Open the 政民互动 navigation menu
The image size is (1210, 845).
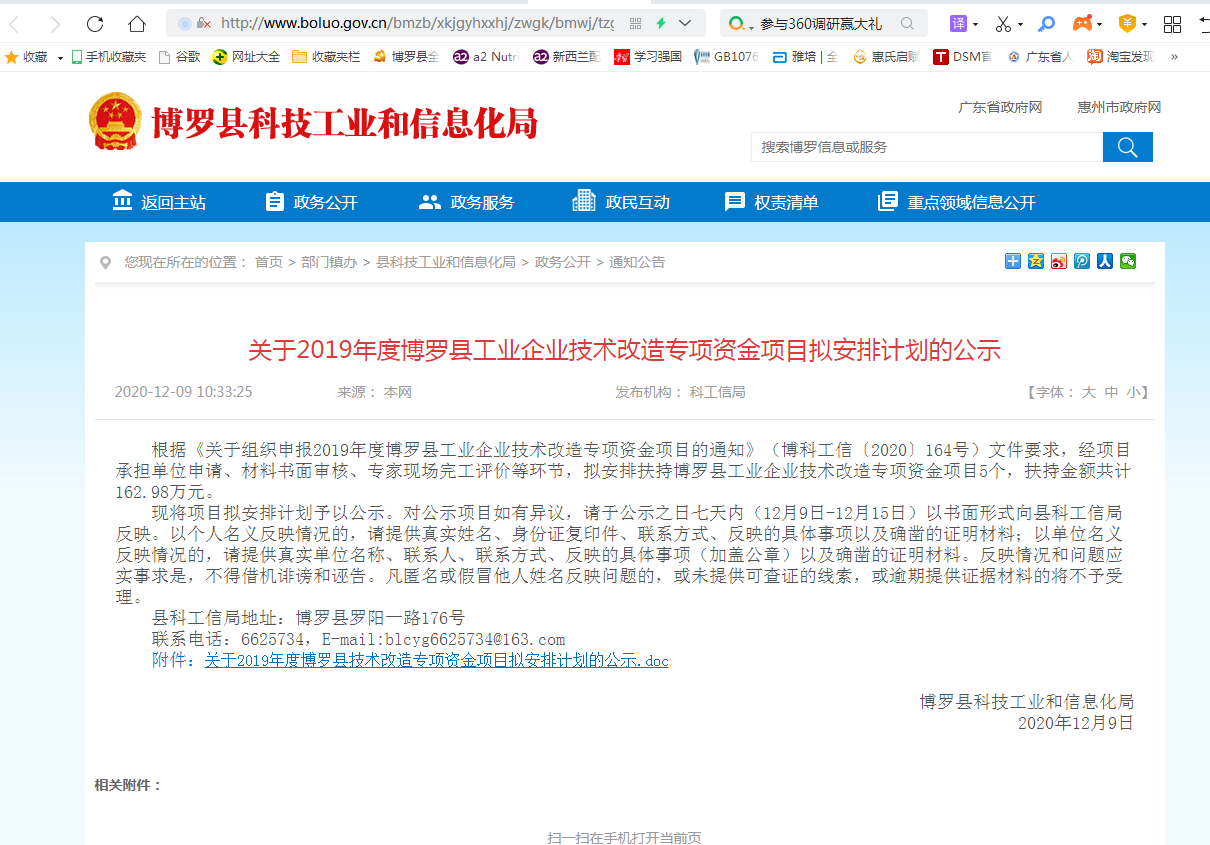[621, 202]
